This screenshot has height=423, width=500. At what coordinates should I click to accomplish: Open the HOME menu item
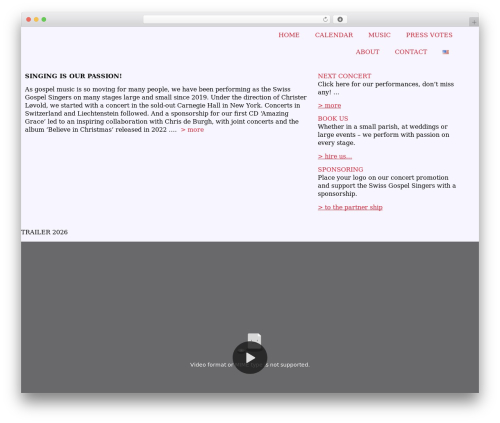289,35
